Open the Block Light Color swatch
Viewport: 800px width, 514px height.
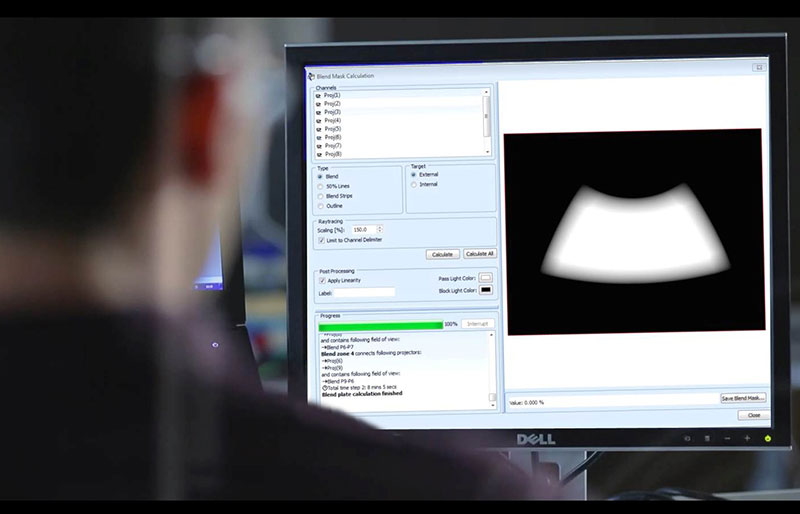point(486,290)
